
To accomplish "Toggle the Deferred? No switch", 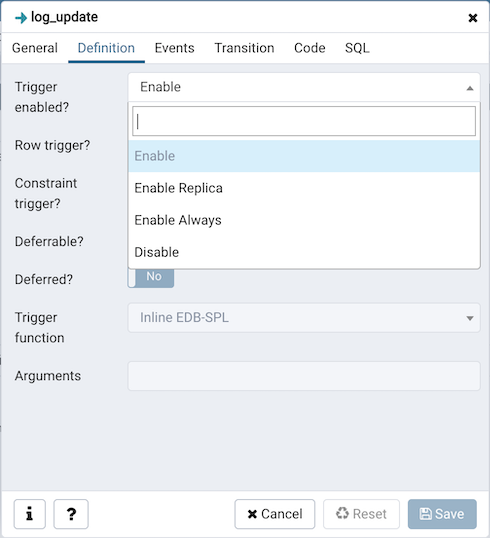I will 151,277.
